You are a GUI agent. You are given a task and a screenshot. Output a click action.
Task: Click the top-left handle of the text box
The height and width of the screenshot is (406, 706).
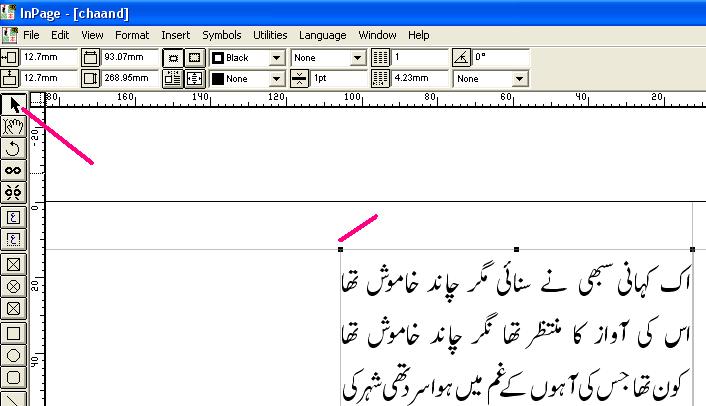[341, 249]
